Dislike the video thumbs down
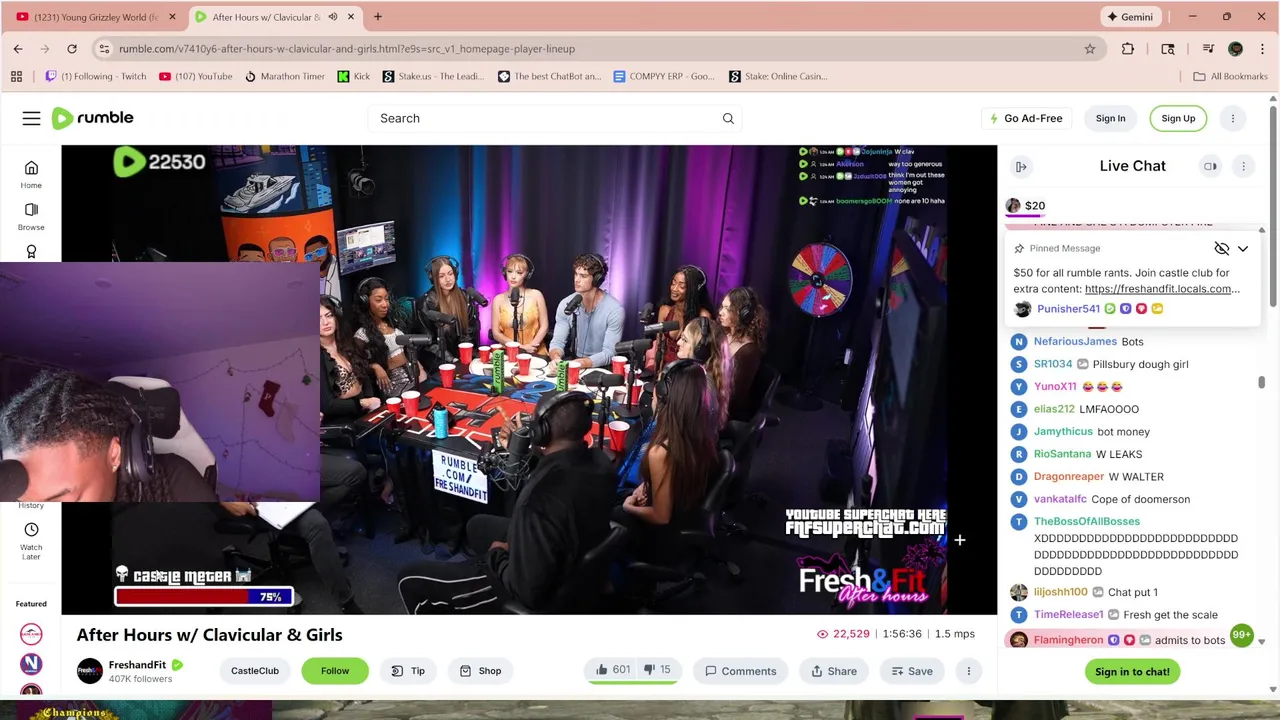 point(656,670)
